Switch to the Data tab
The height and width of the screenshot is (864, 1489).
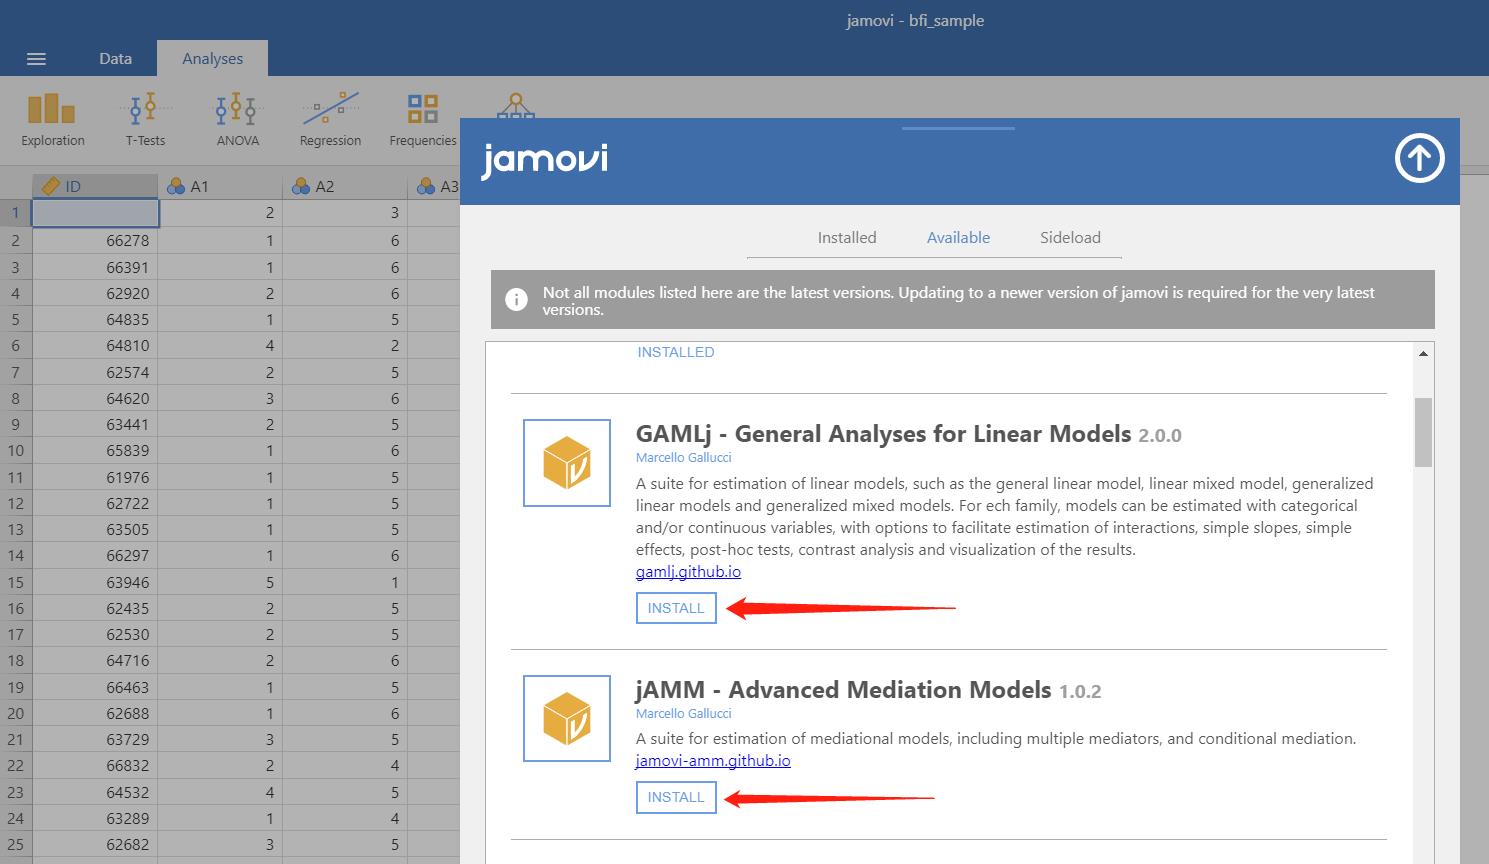coord(115,58)
